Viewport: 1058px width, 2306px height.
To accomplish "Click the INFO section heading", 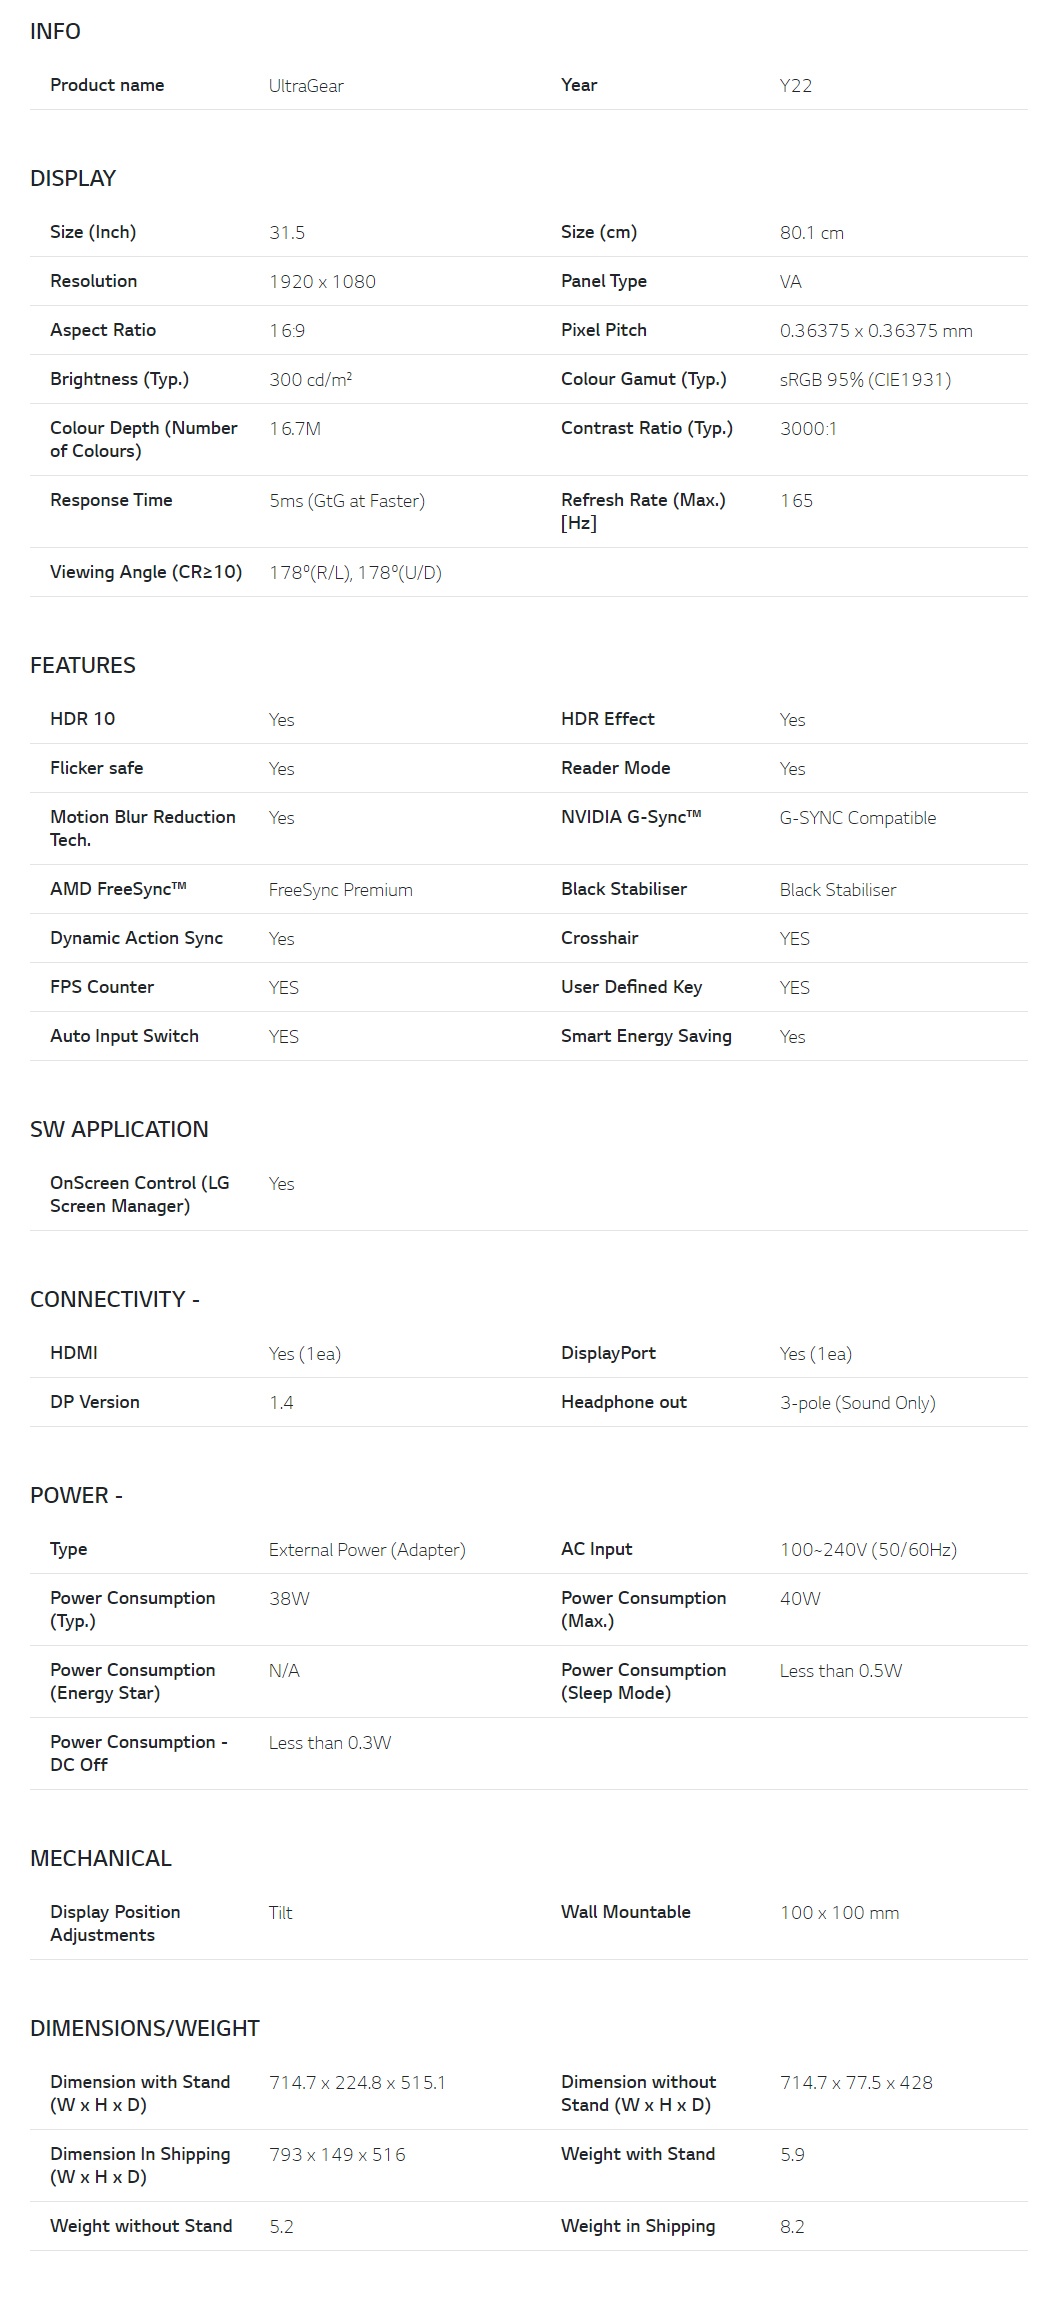I will (x=55, y=32).
